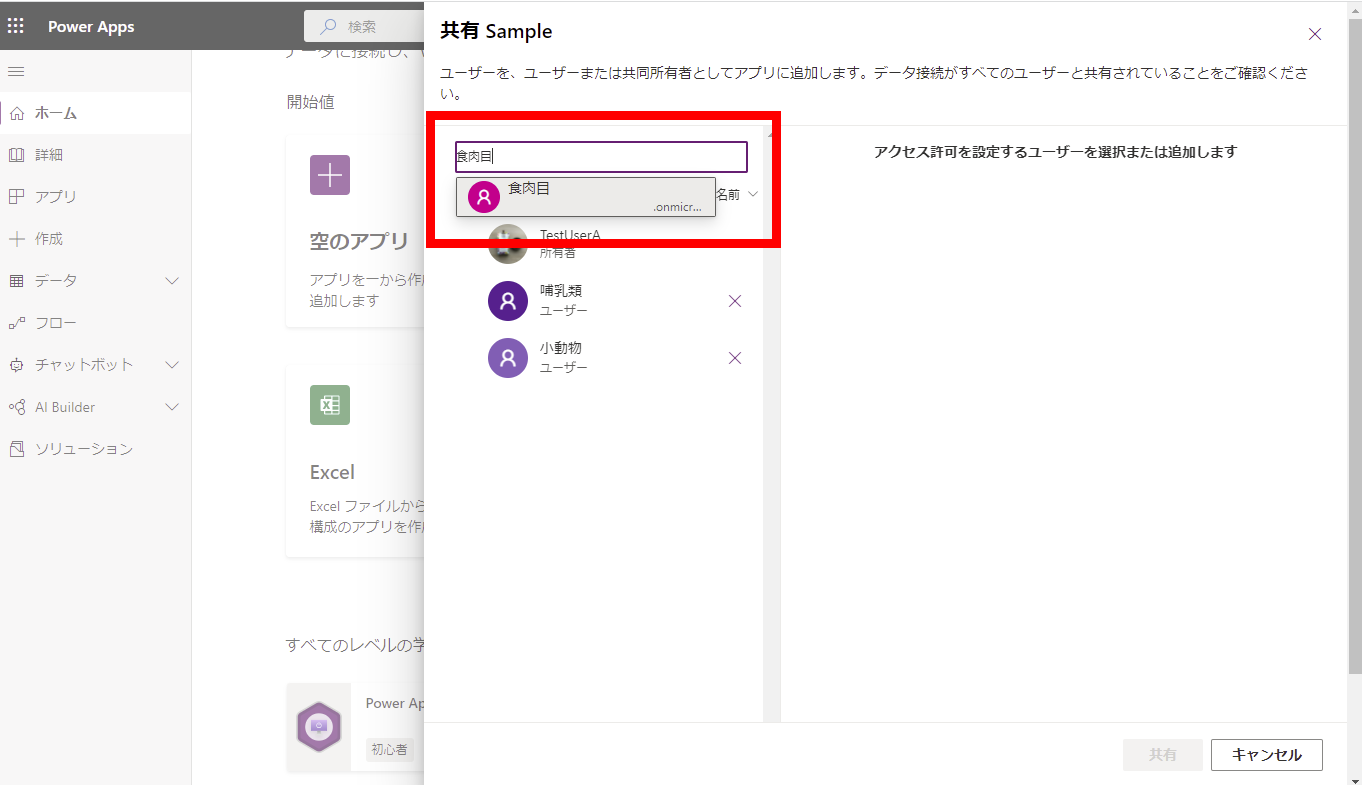1362x785 pixels.
Task: Click the 共有 button at bottom
Action: (1162, 755)
